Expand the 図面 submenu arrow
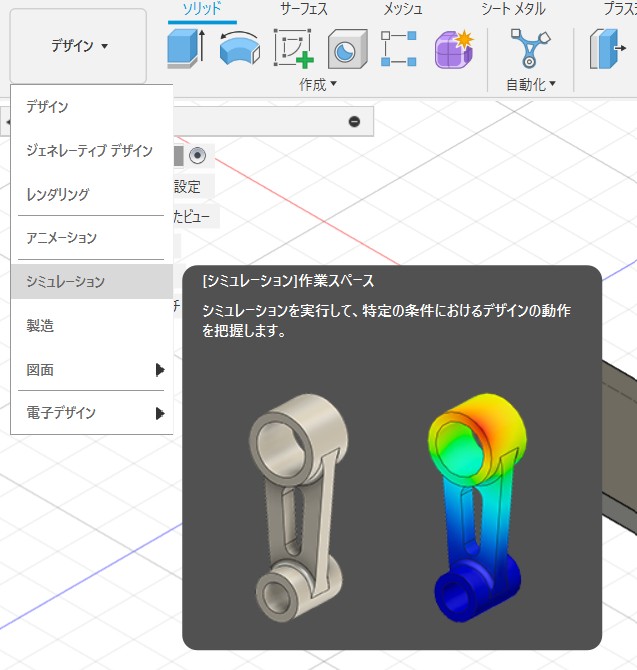This screenshot has width=637, height=670. pyautogui.click(x=160, y=370)
